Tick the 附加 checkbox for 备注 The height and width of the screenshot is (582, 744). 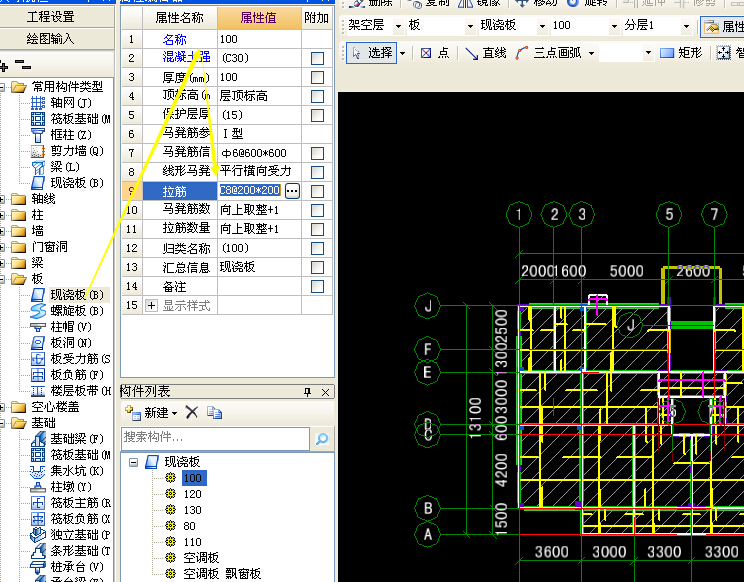tap(317, 286)
